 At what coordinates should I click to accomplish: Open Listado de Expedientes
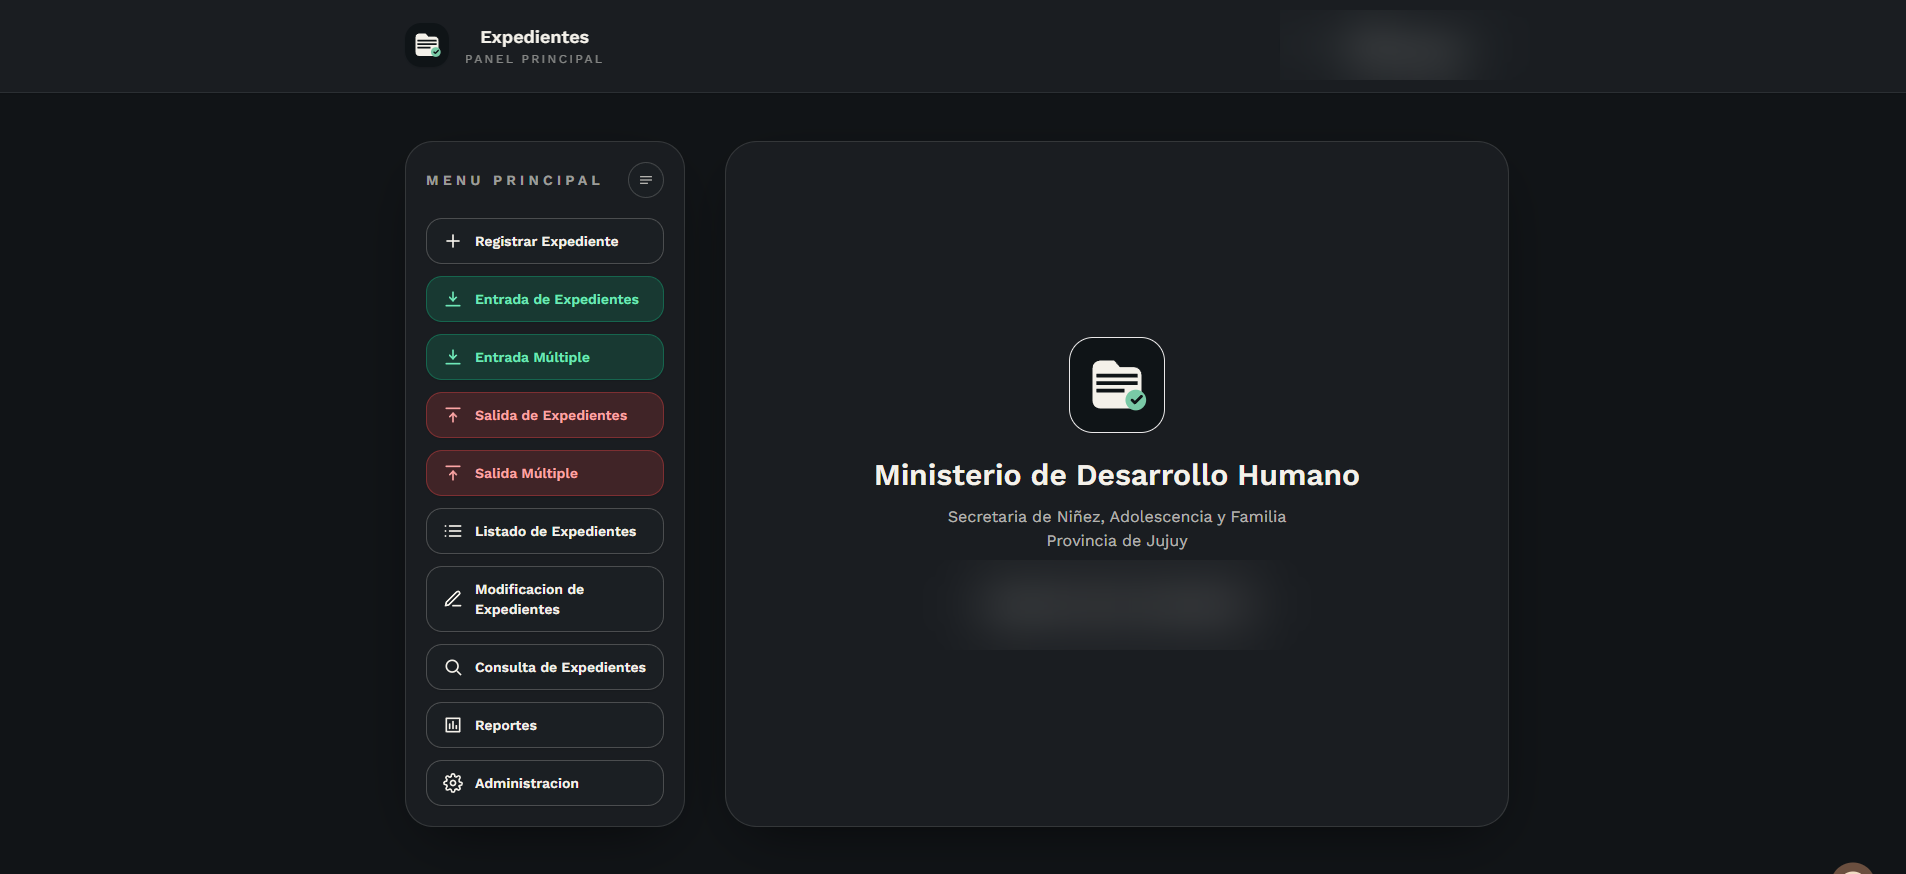[545, 531]
